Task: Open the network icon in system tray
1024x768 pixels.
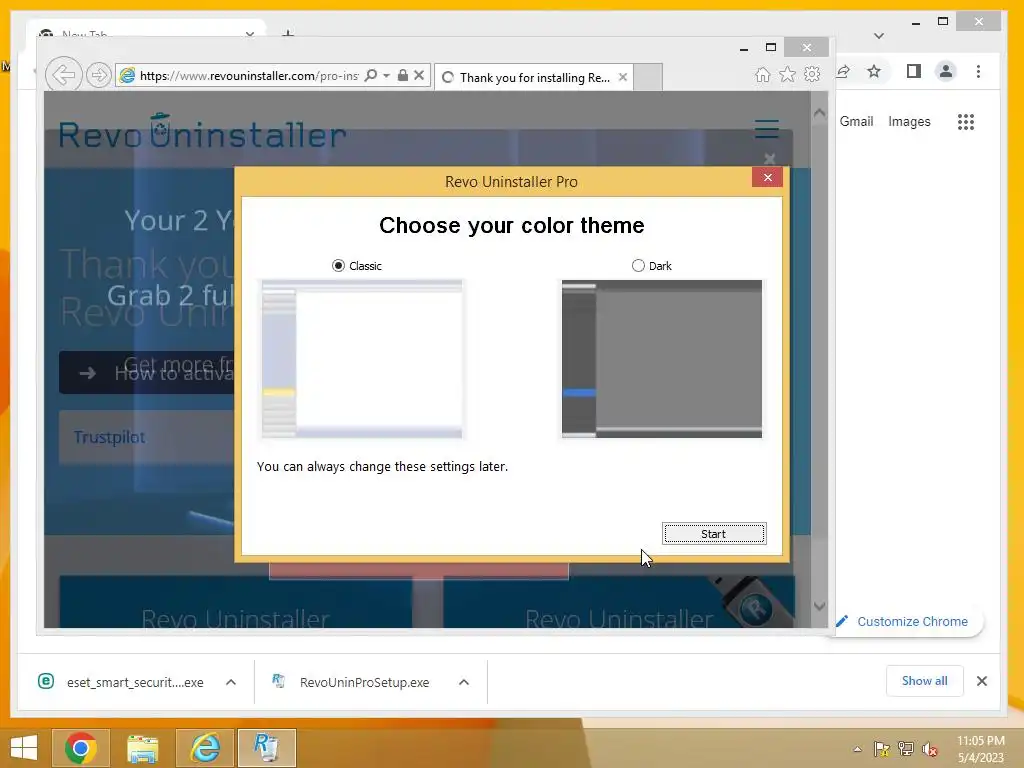Action: pyautogui.click(x=906, y=749)
